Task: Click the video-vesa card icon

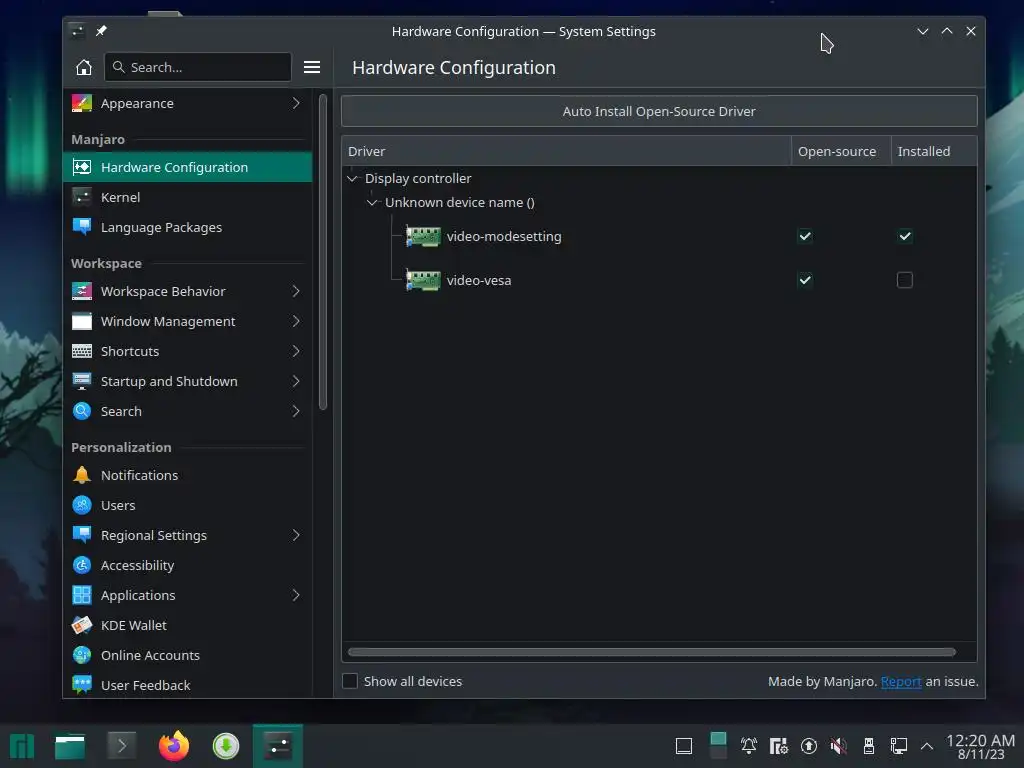Action: coord(423,280)
